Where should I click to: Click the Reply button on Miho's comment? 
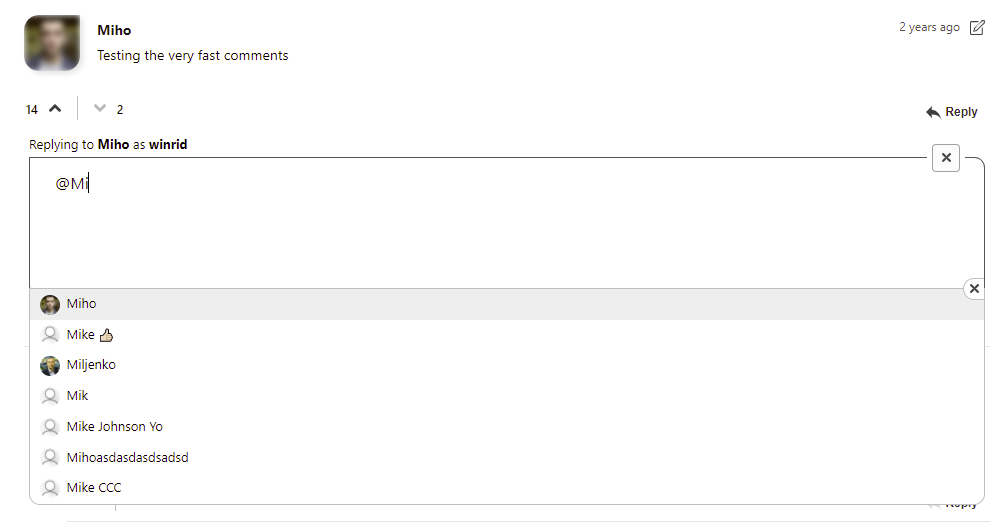tap(951, 112)
